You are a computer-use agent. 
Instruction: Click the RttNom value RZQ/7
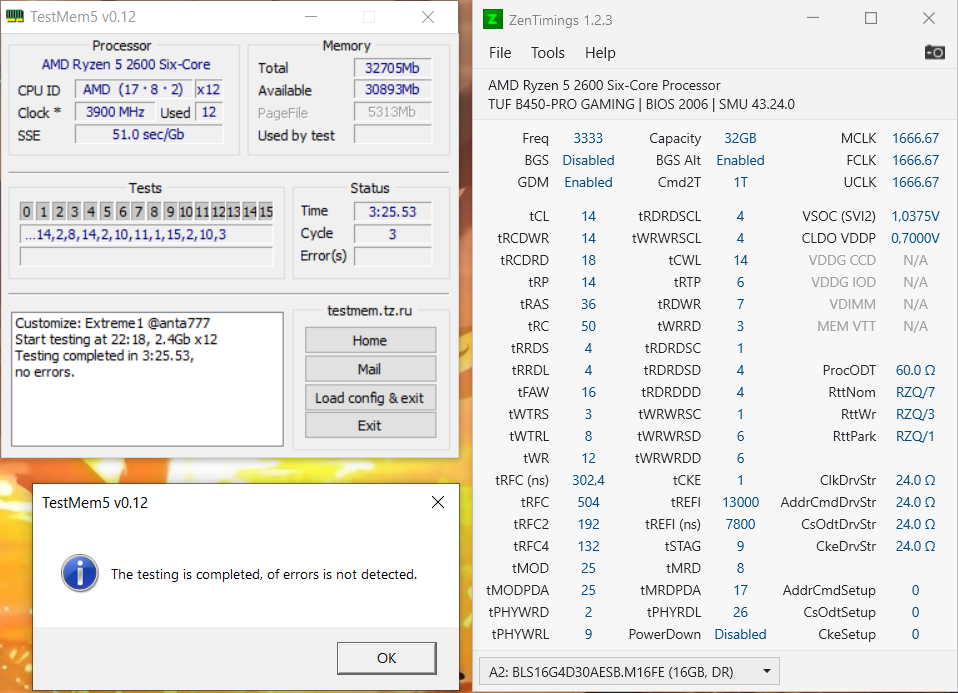(x=915, y=392)
